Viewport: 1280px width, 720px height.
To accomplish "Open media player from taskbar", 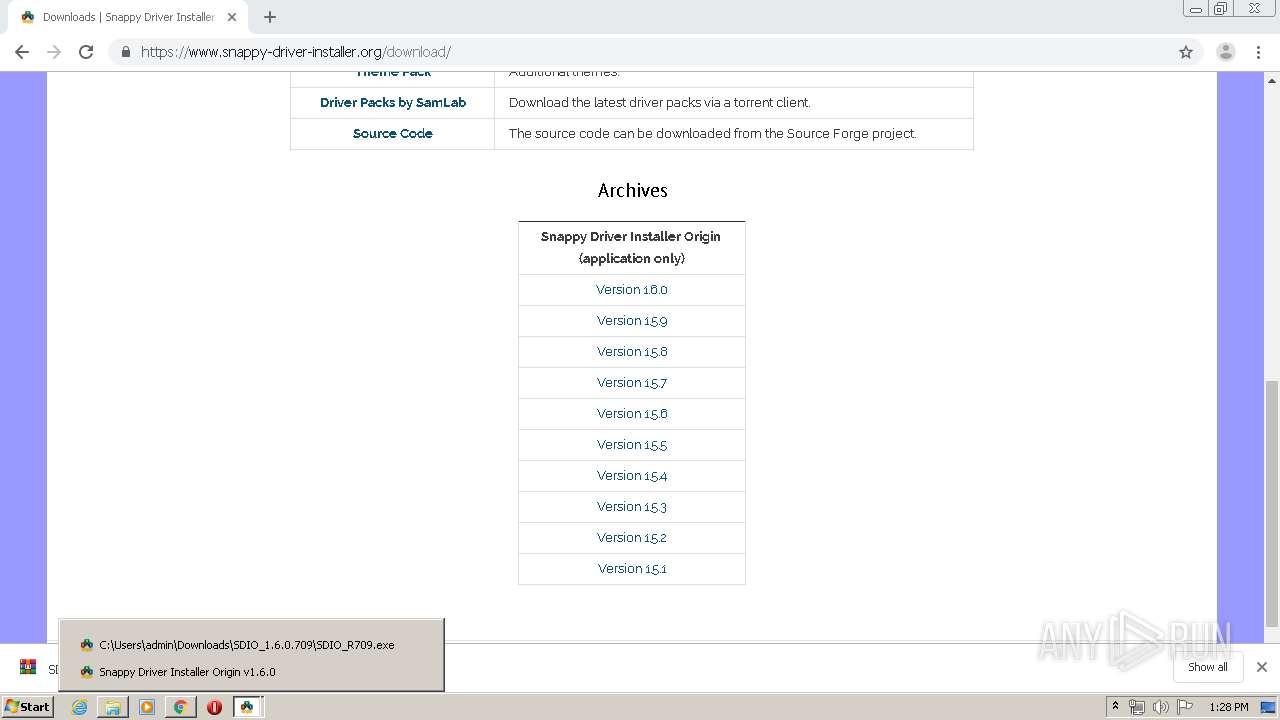I will click(147, 707).
